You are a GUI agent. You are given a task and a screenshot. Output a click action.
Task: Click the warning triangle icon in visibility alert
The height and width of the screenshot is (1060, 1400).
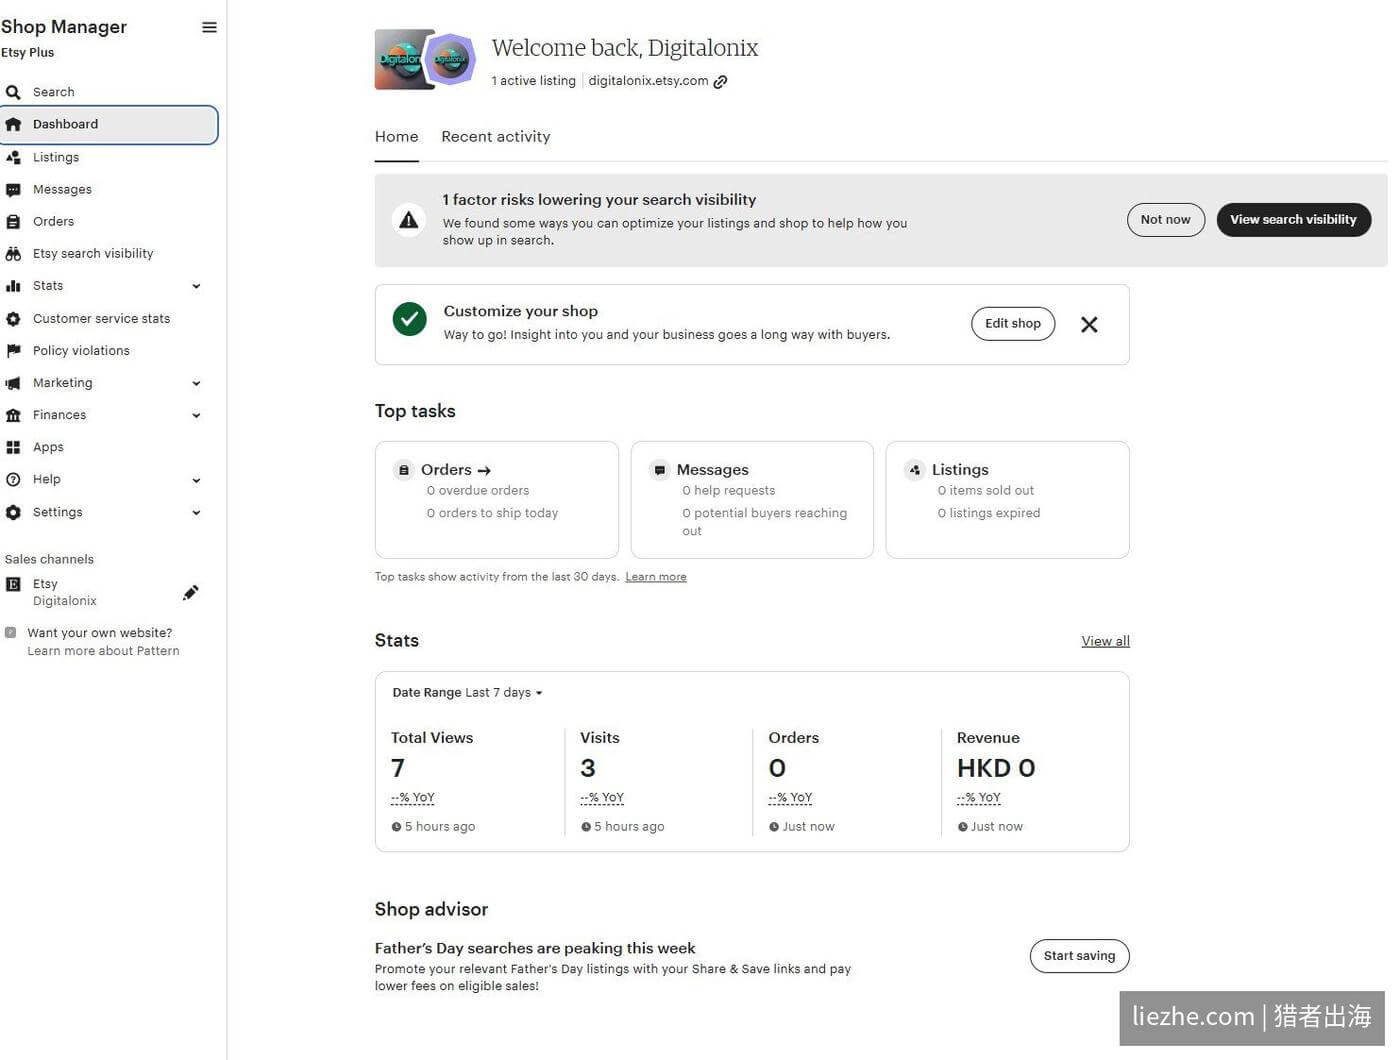coord(409,220)
